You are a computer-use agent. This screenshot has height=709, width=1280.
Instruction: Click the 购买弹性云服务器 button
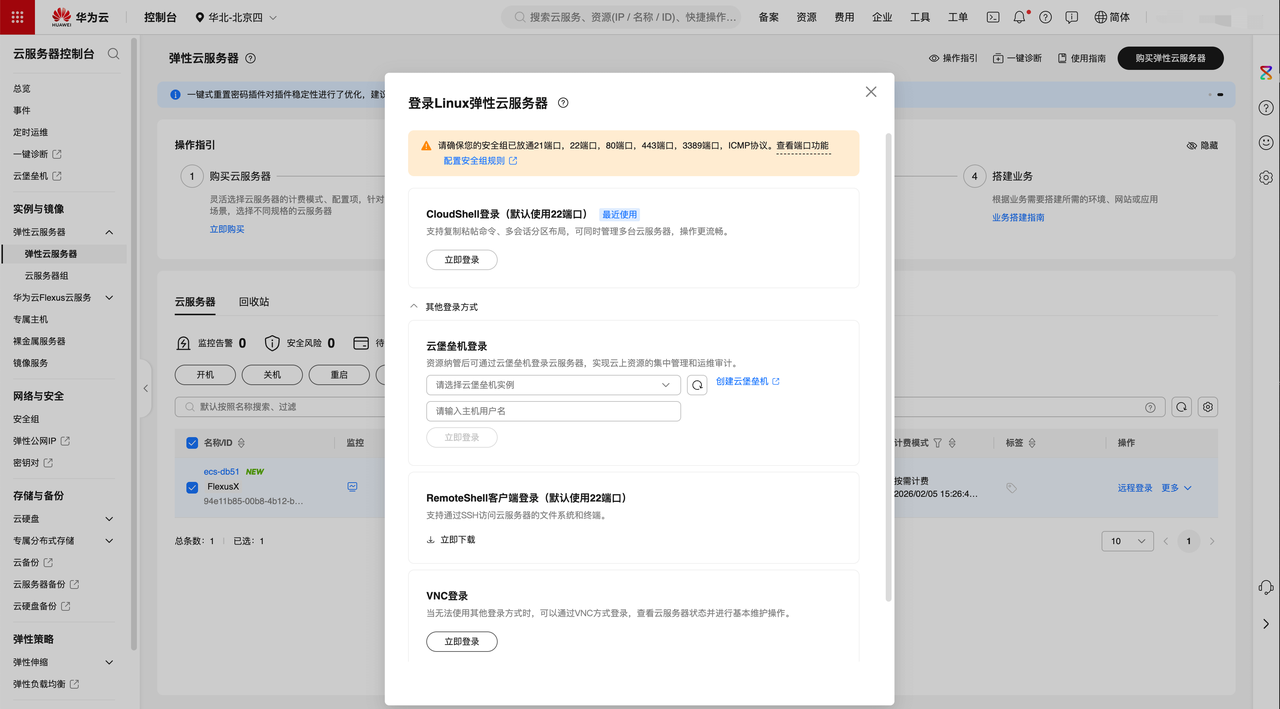(1170, 58)
